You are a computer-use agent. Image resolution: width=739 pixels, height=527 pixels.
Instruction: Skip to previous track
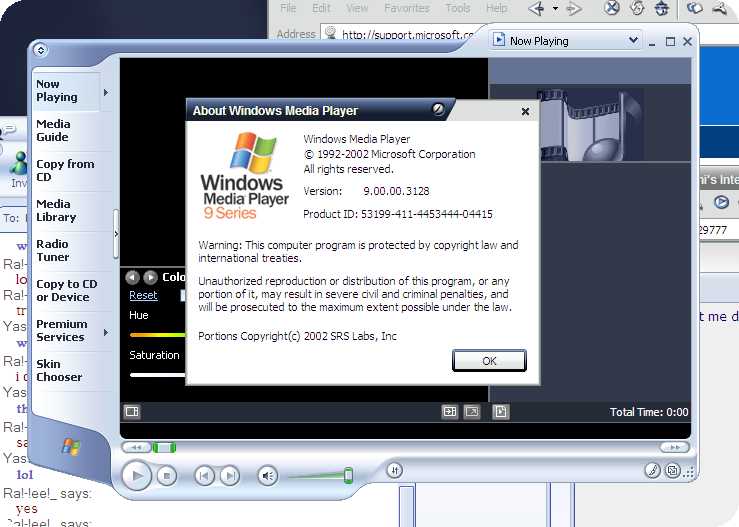pyautogui.click(x=204, y=476)
